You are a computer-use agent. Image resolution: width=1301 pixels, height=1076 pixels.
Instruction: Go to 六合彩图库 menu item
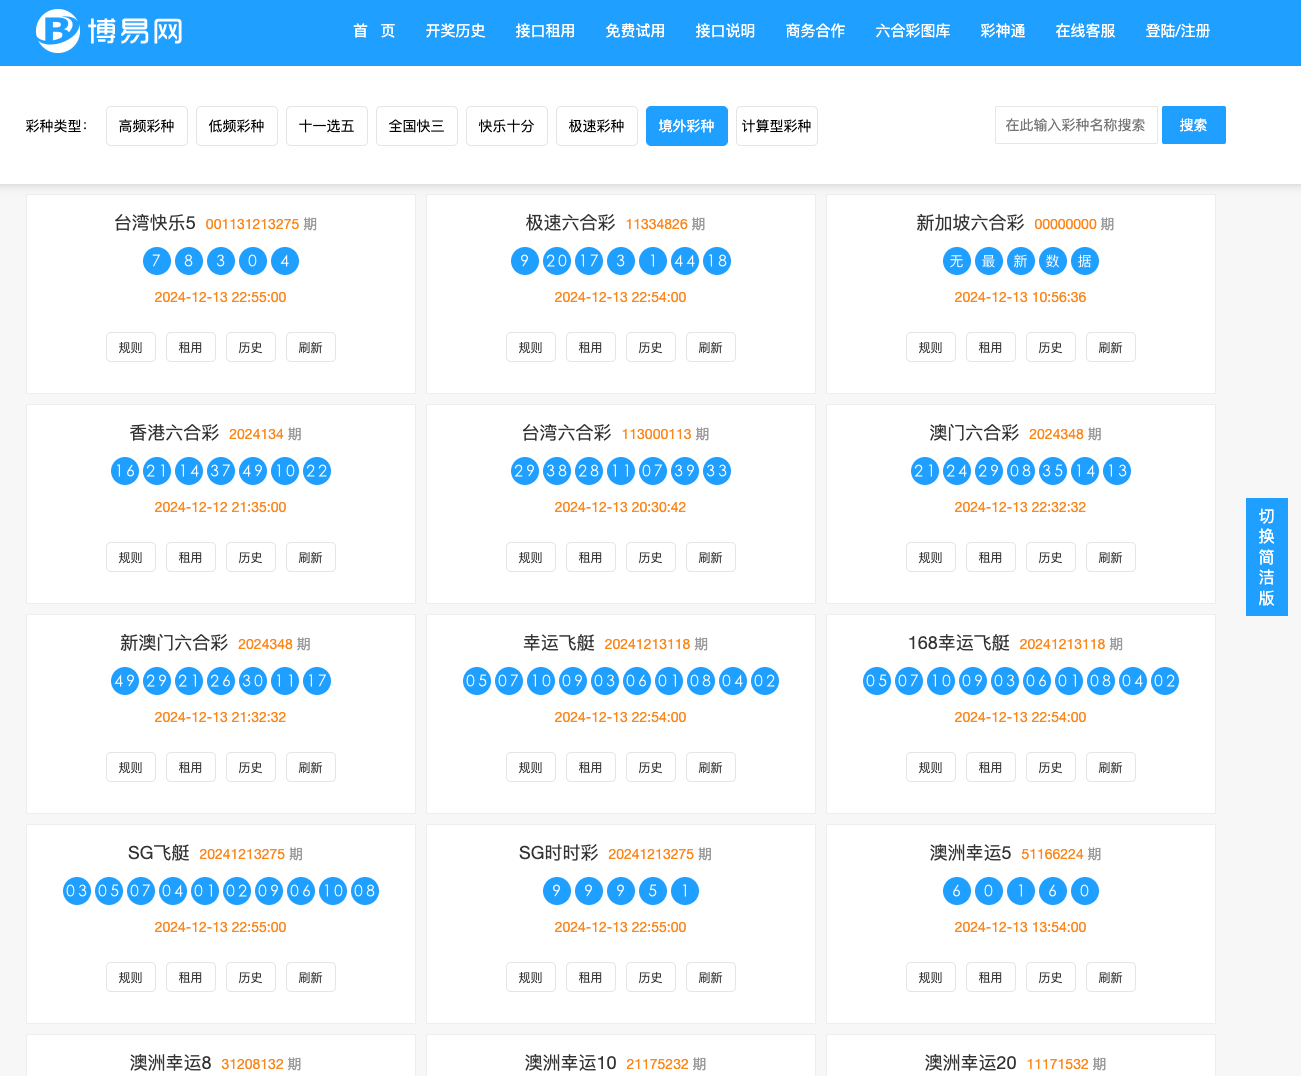click(x=912, y=31)
